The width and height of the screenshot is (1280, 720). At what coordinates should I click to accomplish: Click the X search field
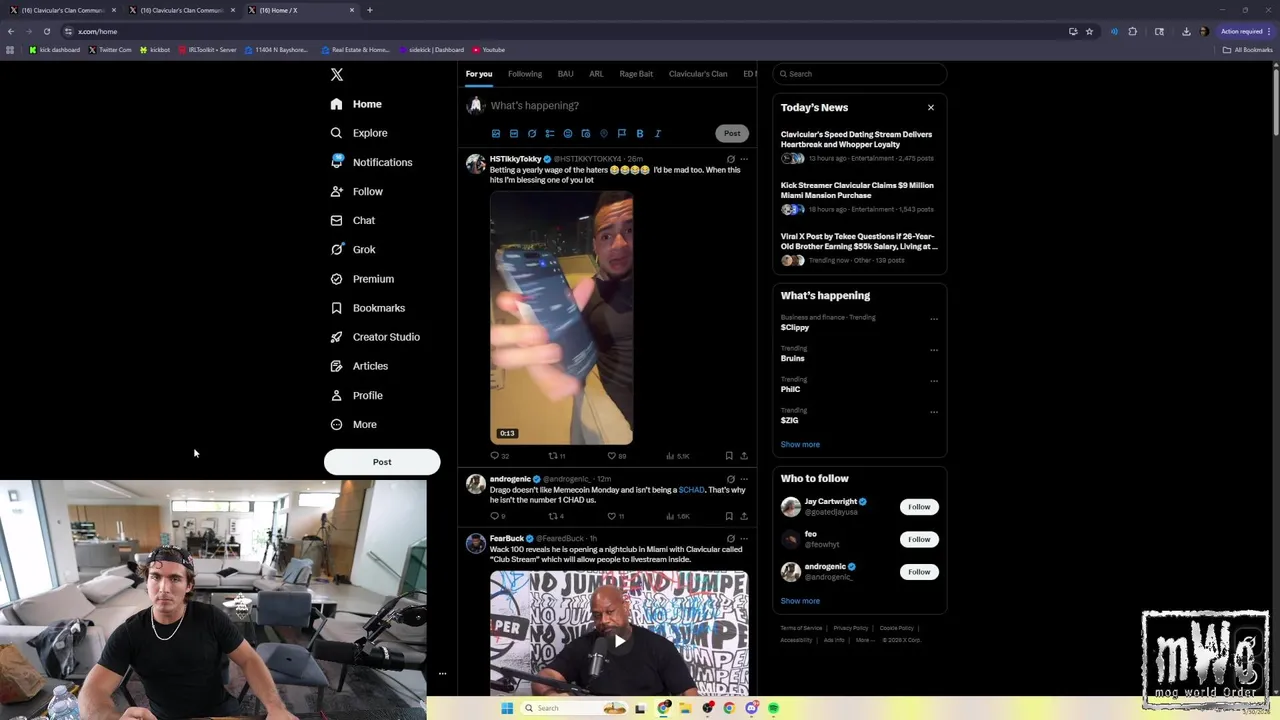tap(860, 74)
